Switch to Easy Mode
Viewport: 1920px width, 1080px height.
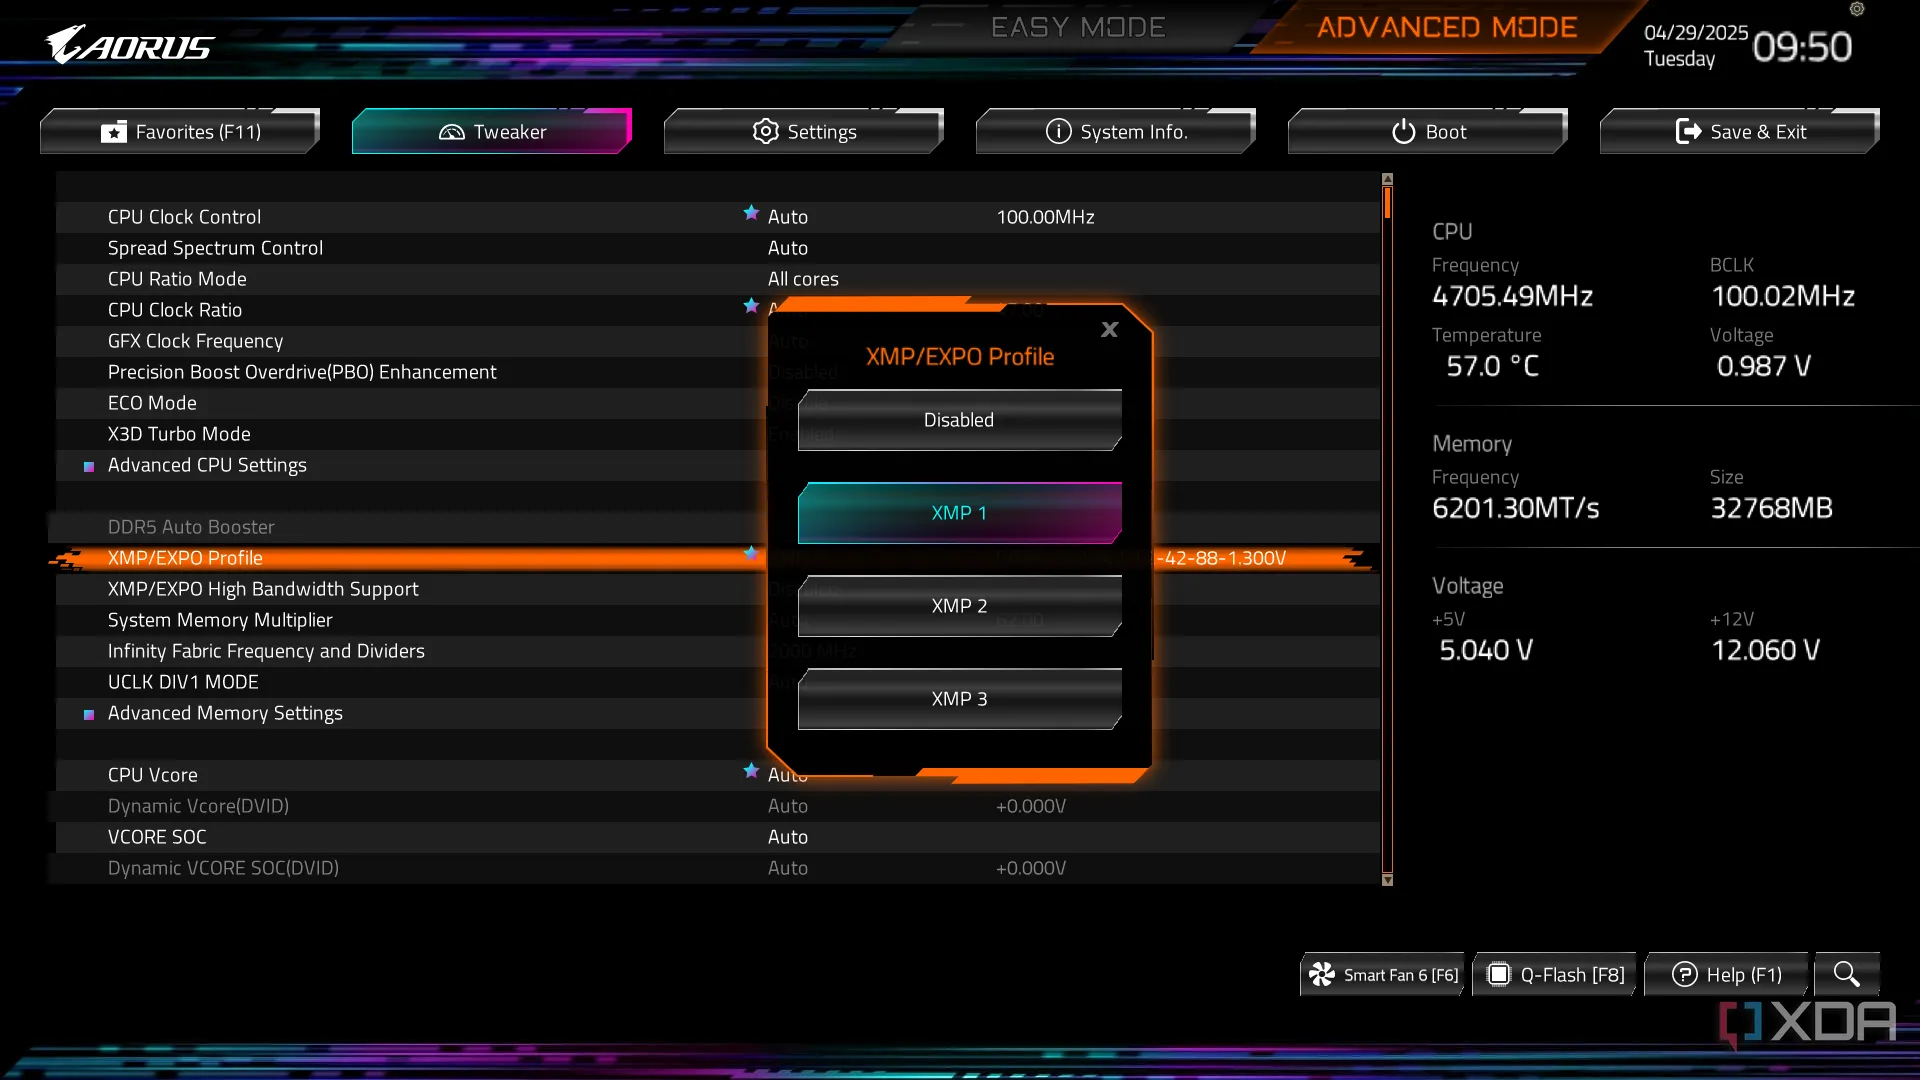click(x=1077, y=28)
